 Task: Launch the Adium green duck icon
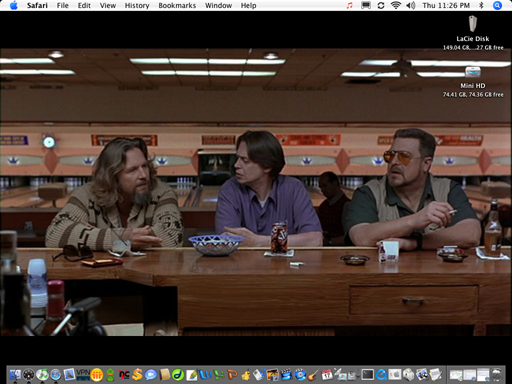[x=110, y=375]
